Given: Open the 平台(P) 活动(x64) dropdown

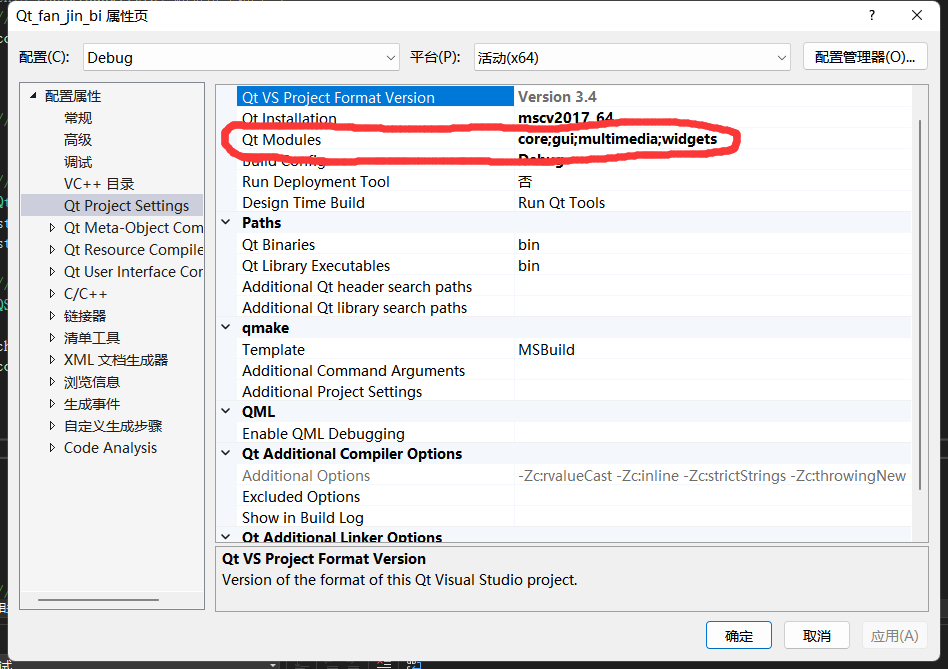Looking at the screenshot, I should (x=632, y=57).
